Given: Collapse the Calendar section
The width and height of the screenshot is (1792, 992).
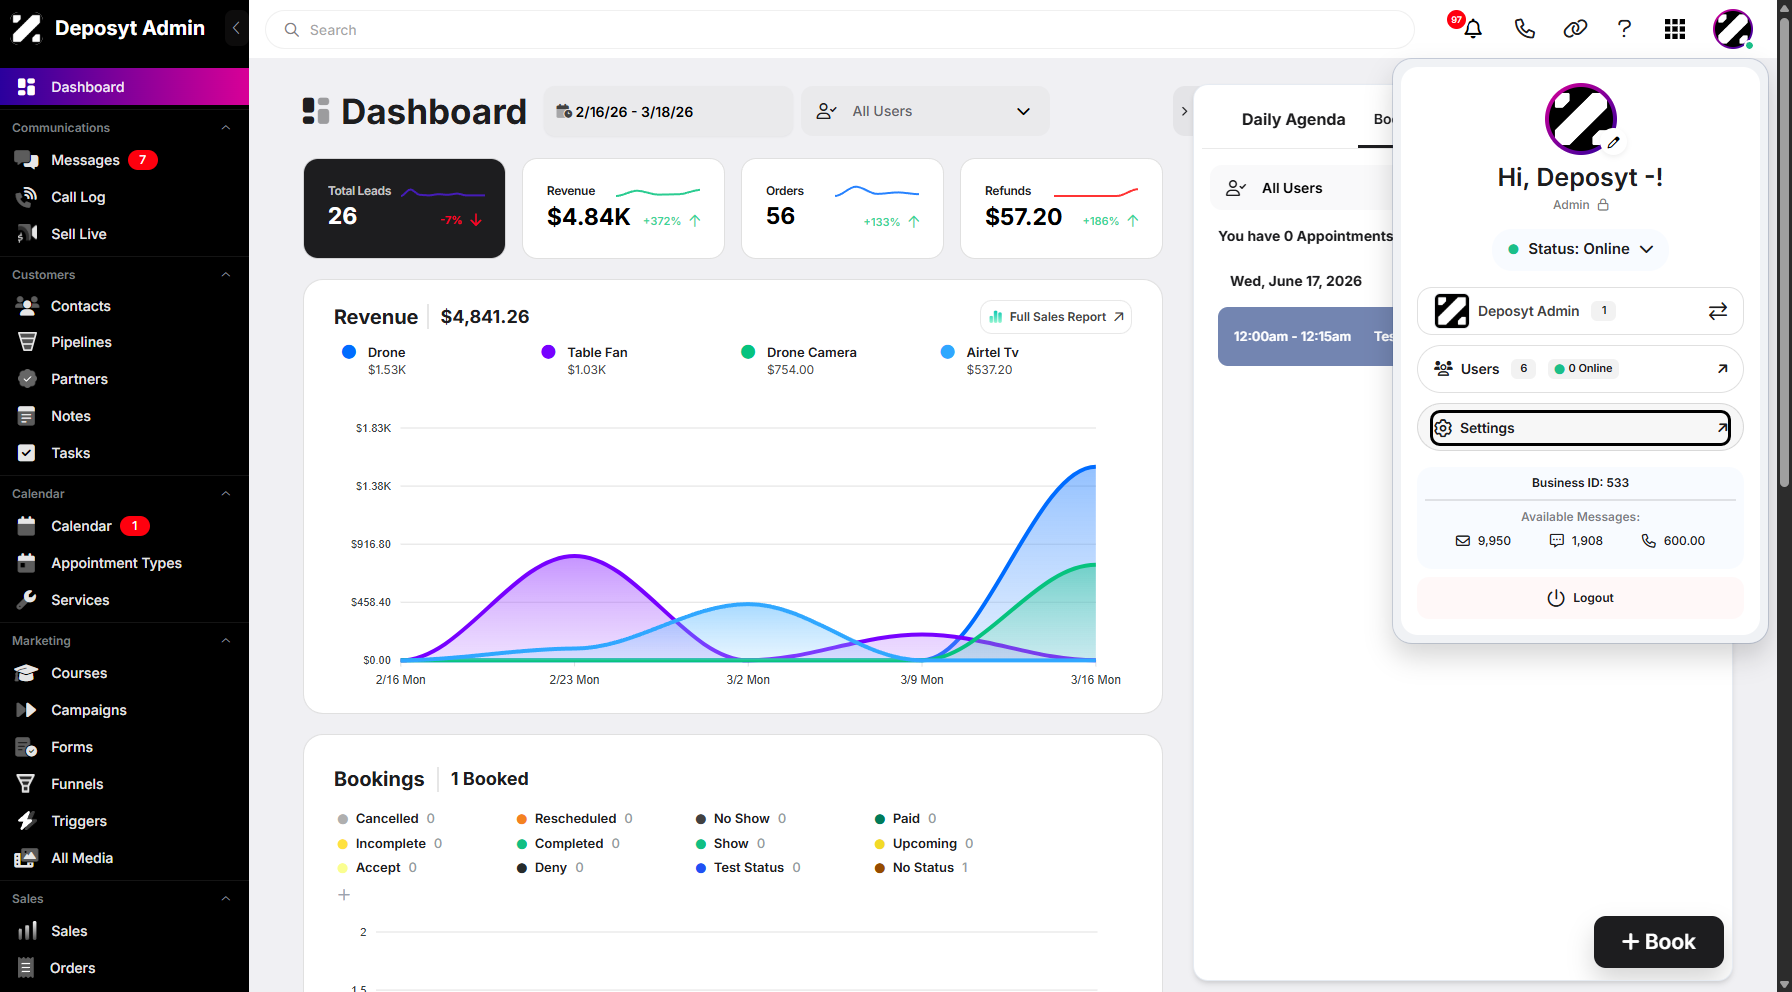Looking at the screenshot, I should point(226,494).
